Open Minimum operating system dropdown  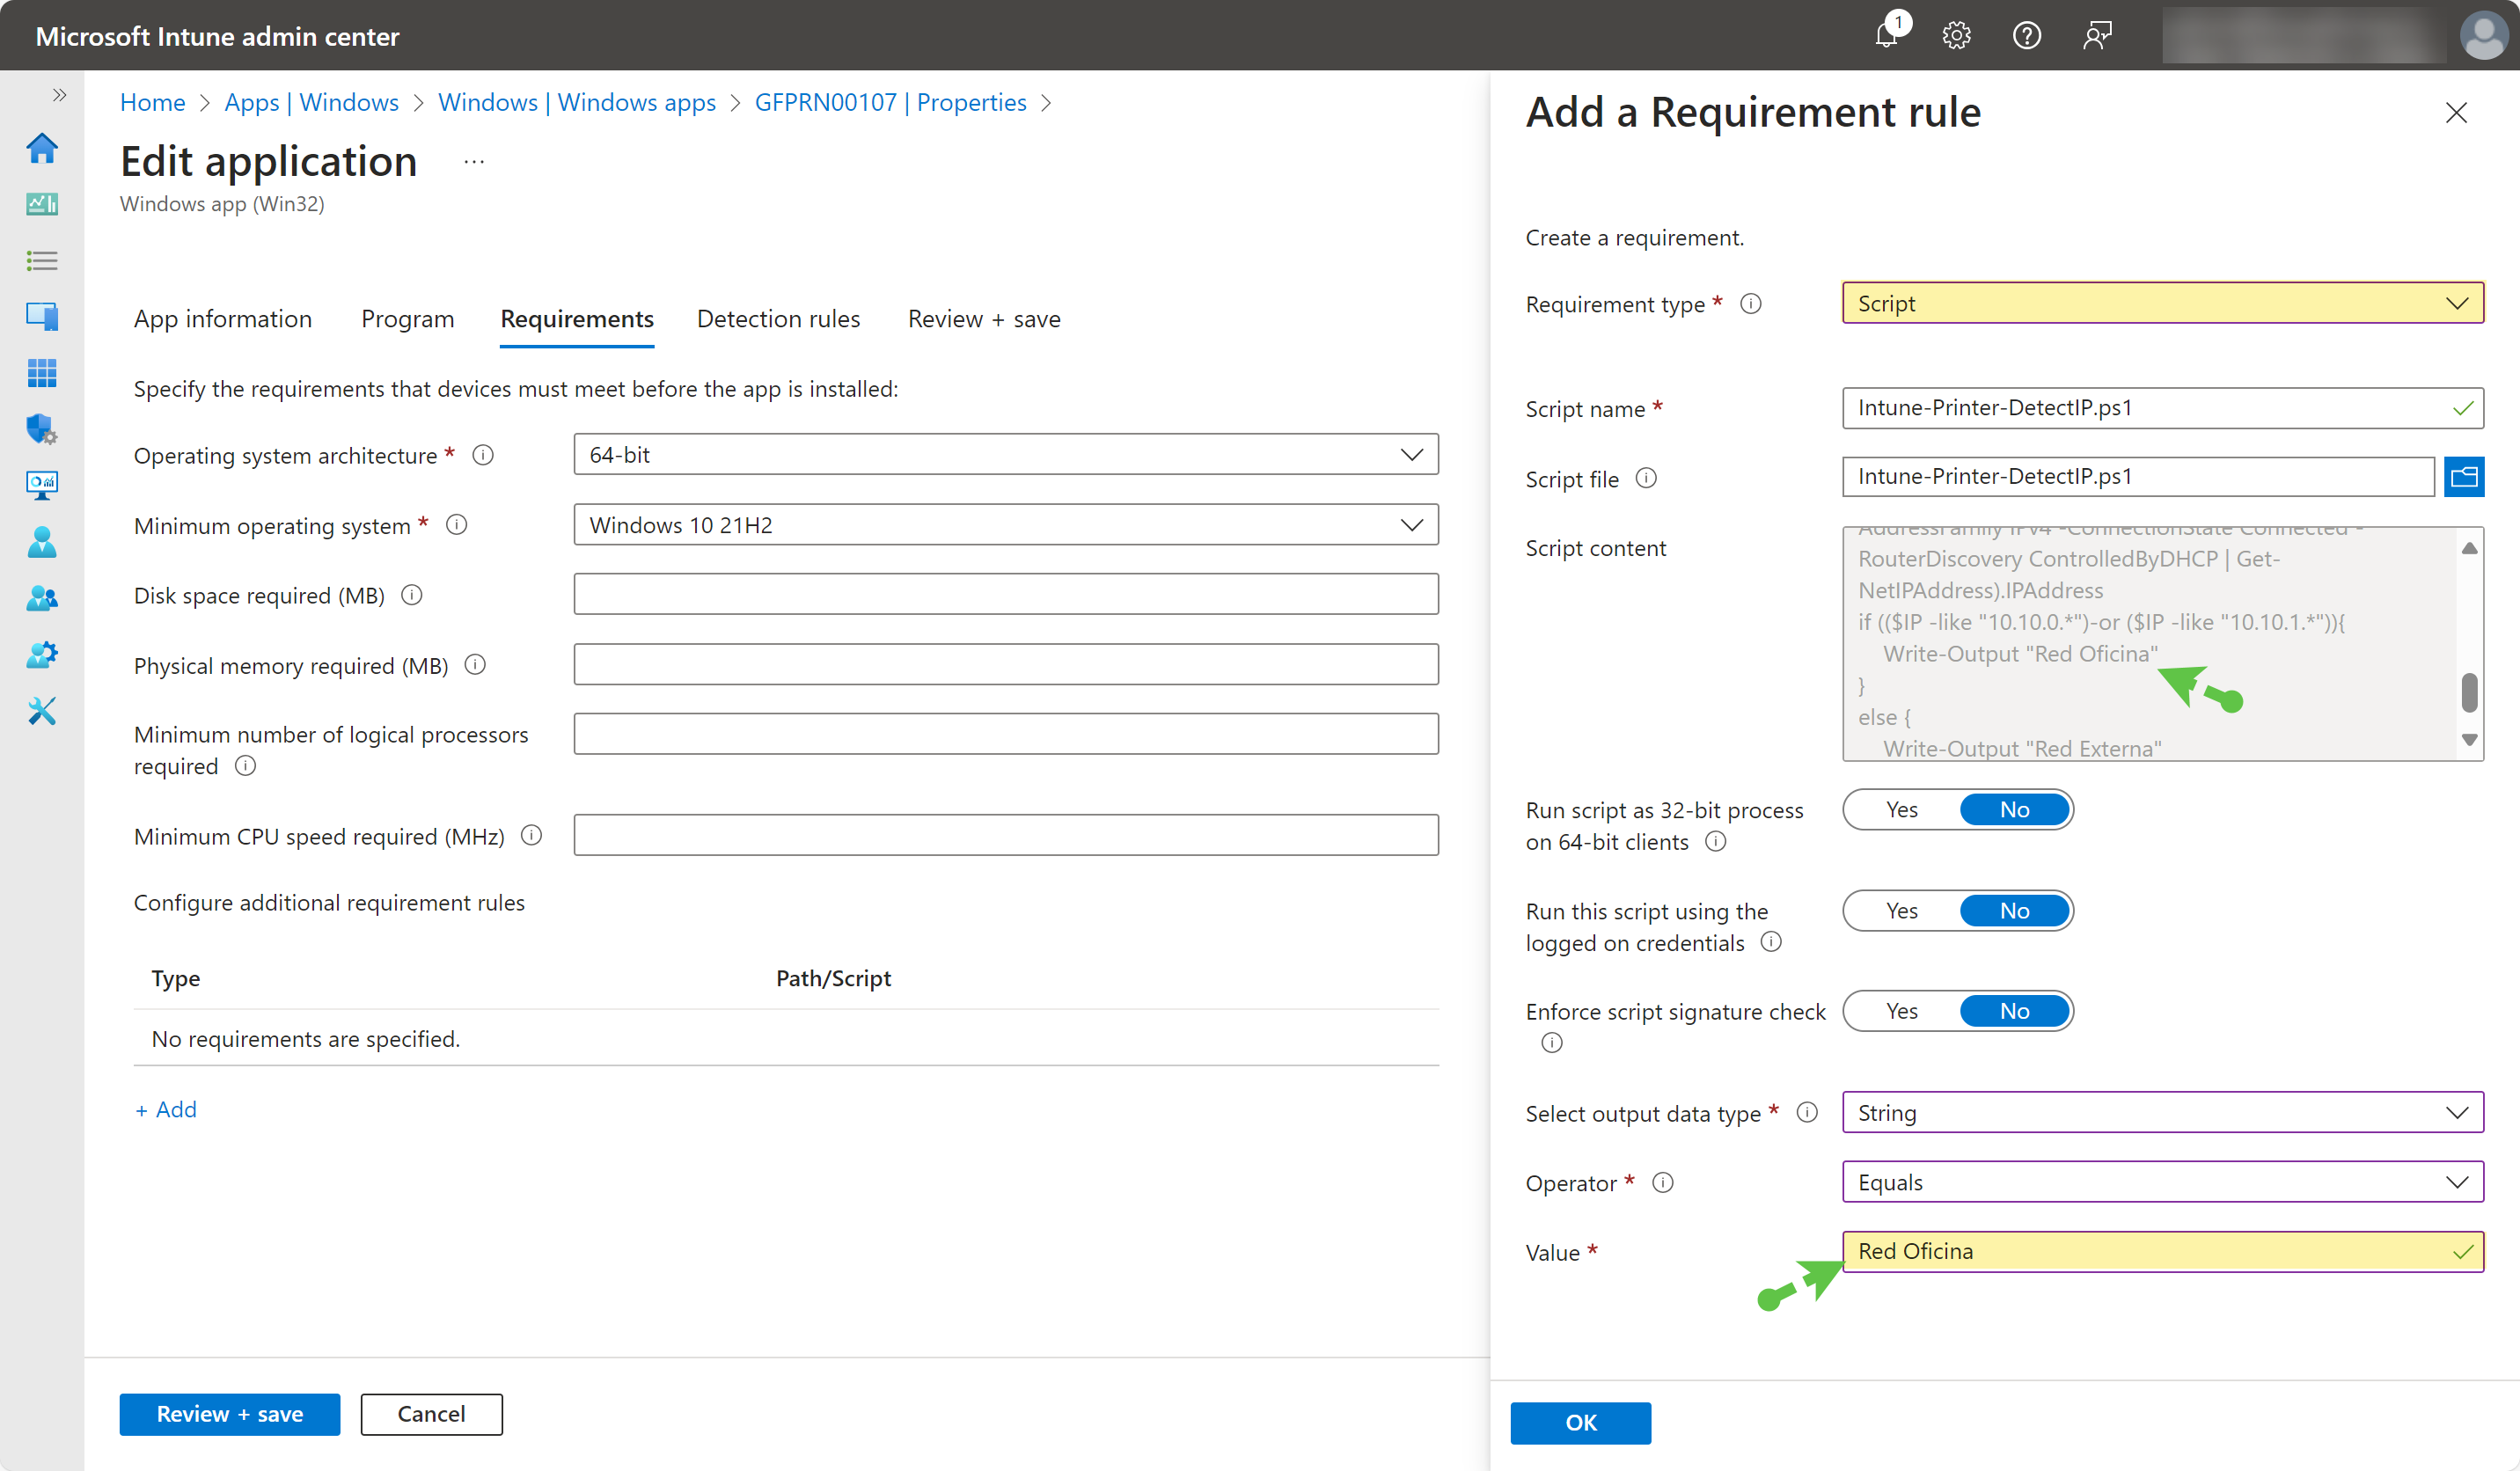[1006, 525]
